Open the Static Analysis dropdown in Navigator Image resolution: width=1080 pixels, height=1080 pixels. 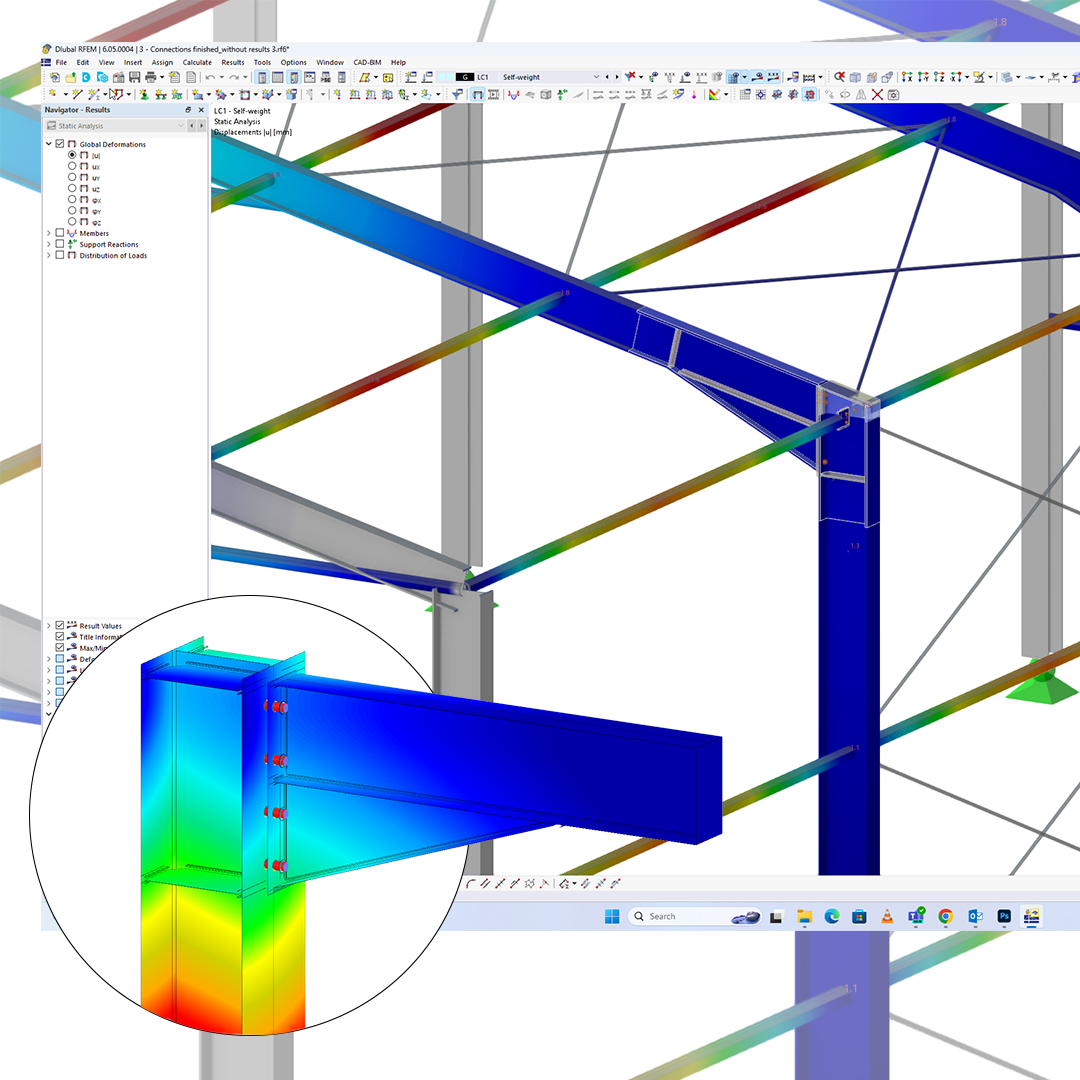(181, 125)
